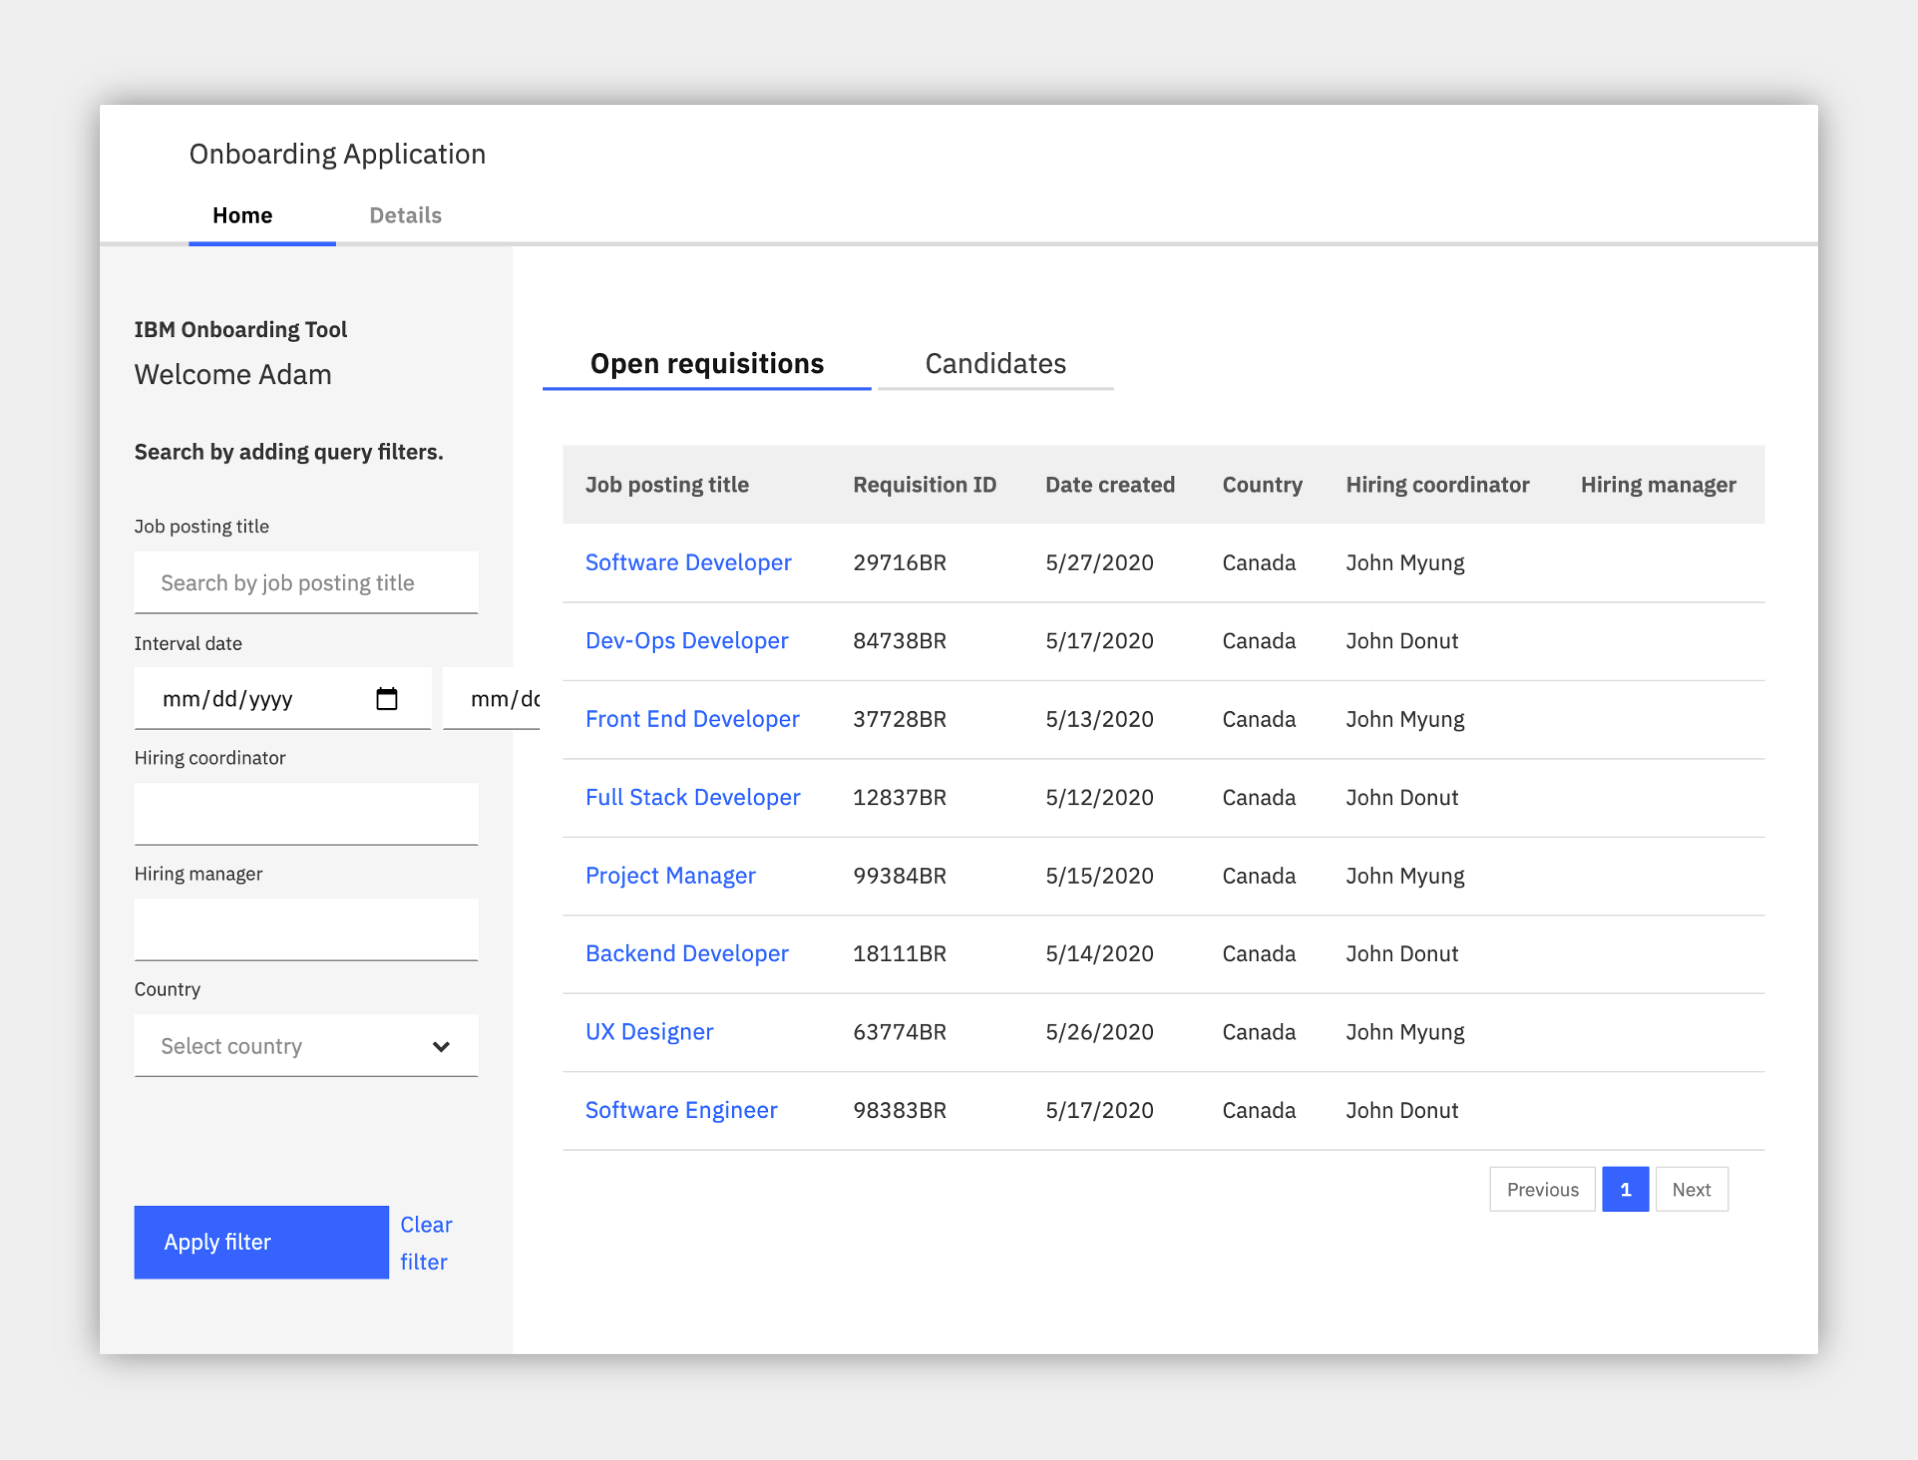Click the Job posting title column header
The width and height of the screenshot is (1918, 1460).
pyautogui.click(x=667, y=485)
